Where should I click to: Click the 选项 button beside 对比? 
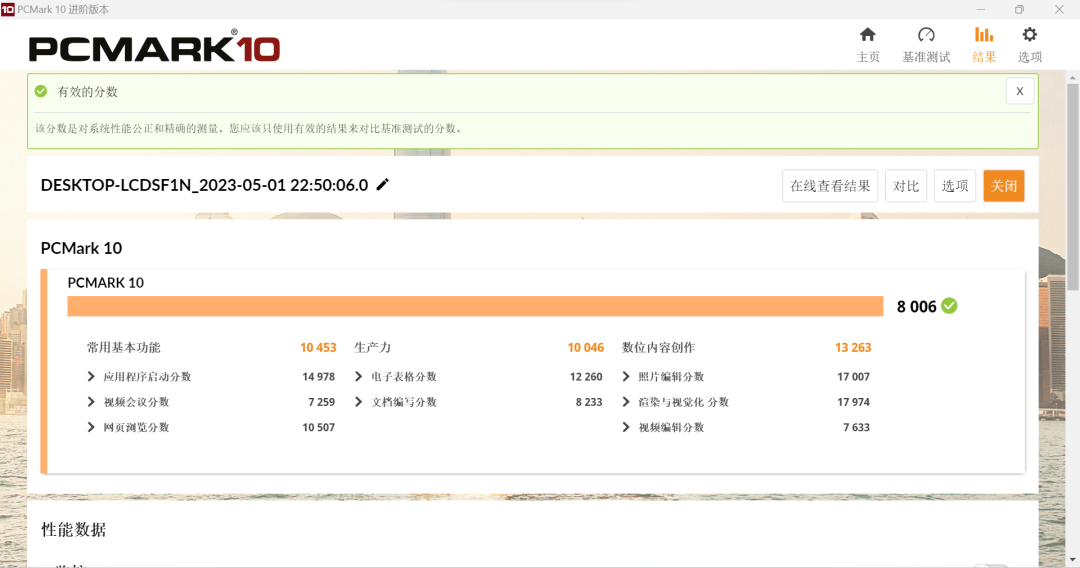[955, 186]
